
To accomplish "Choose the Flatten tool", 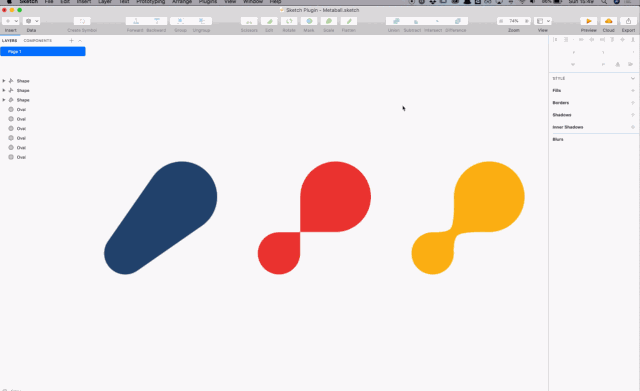I will (x=349, y=21).
